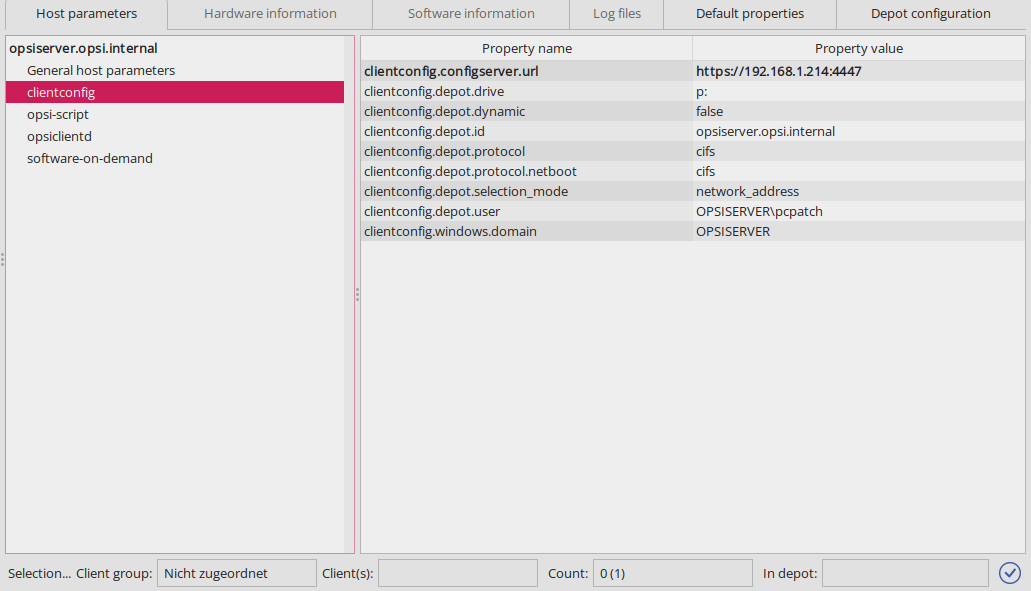1031x591 pixels.
Task: Switch to the Depot configuration tab
Action: (931, 13)
